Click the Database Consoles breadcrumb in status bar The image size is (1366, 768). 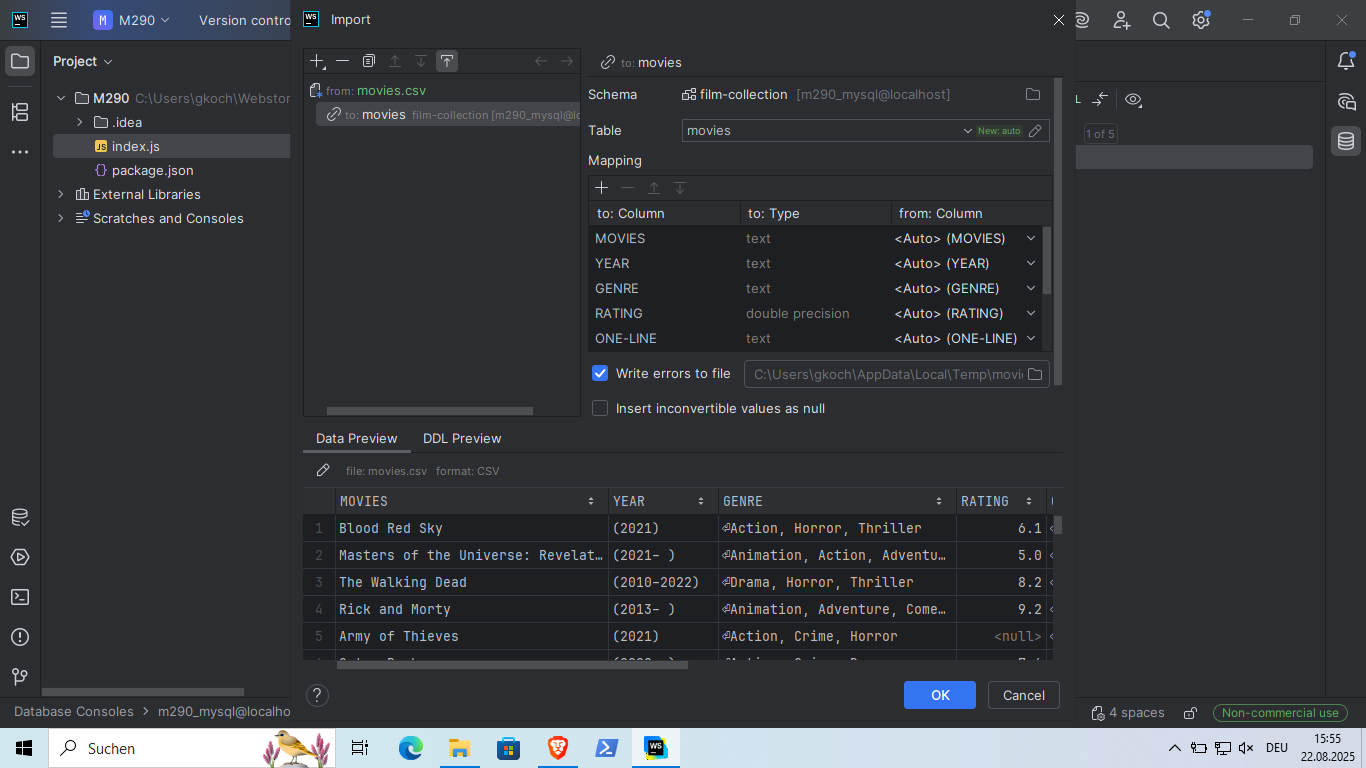pos(74,712)
